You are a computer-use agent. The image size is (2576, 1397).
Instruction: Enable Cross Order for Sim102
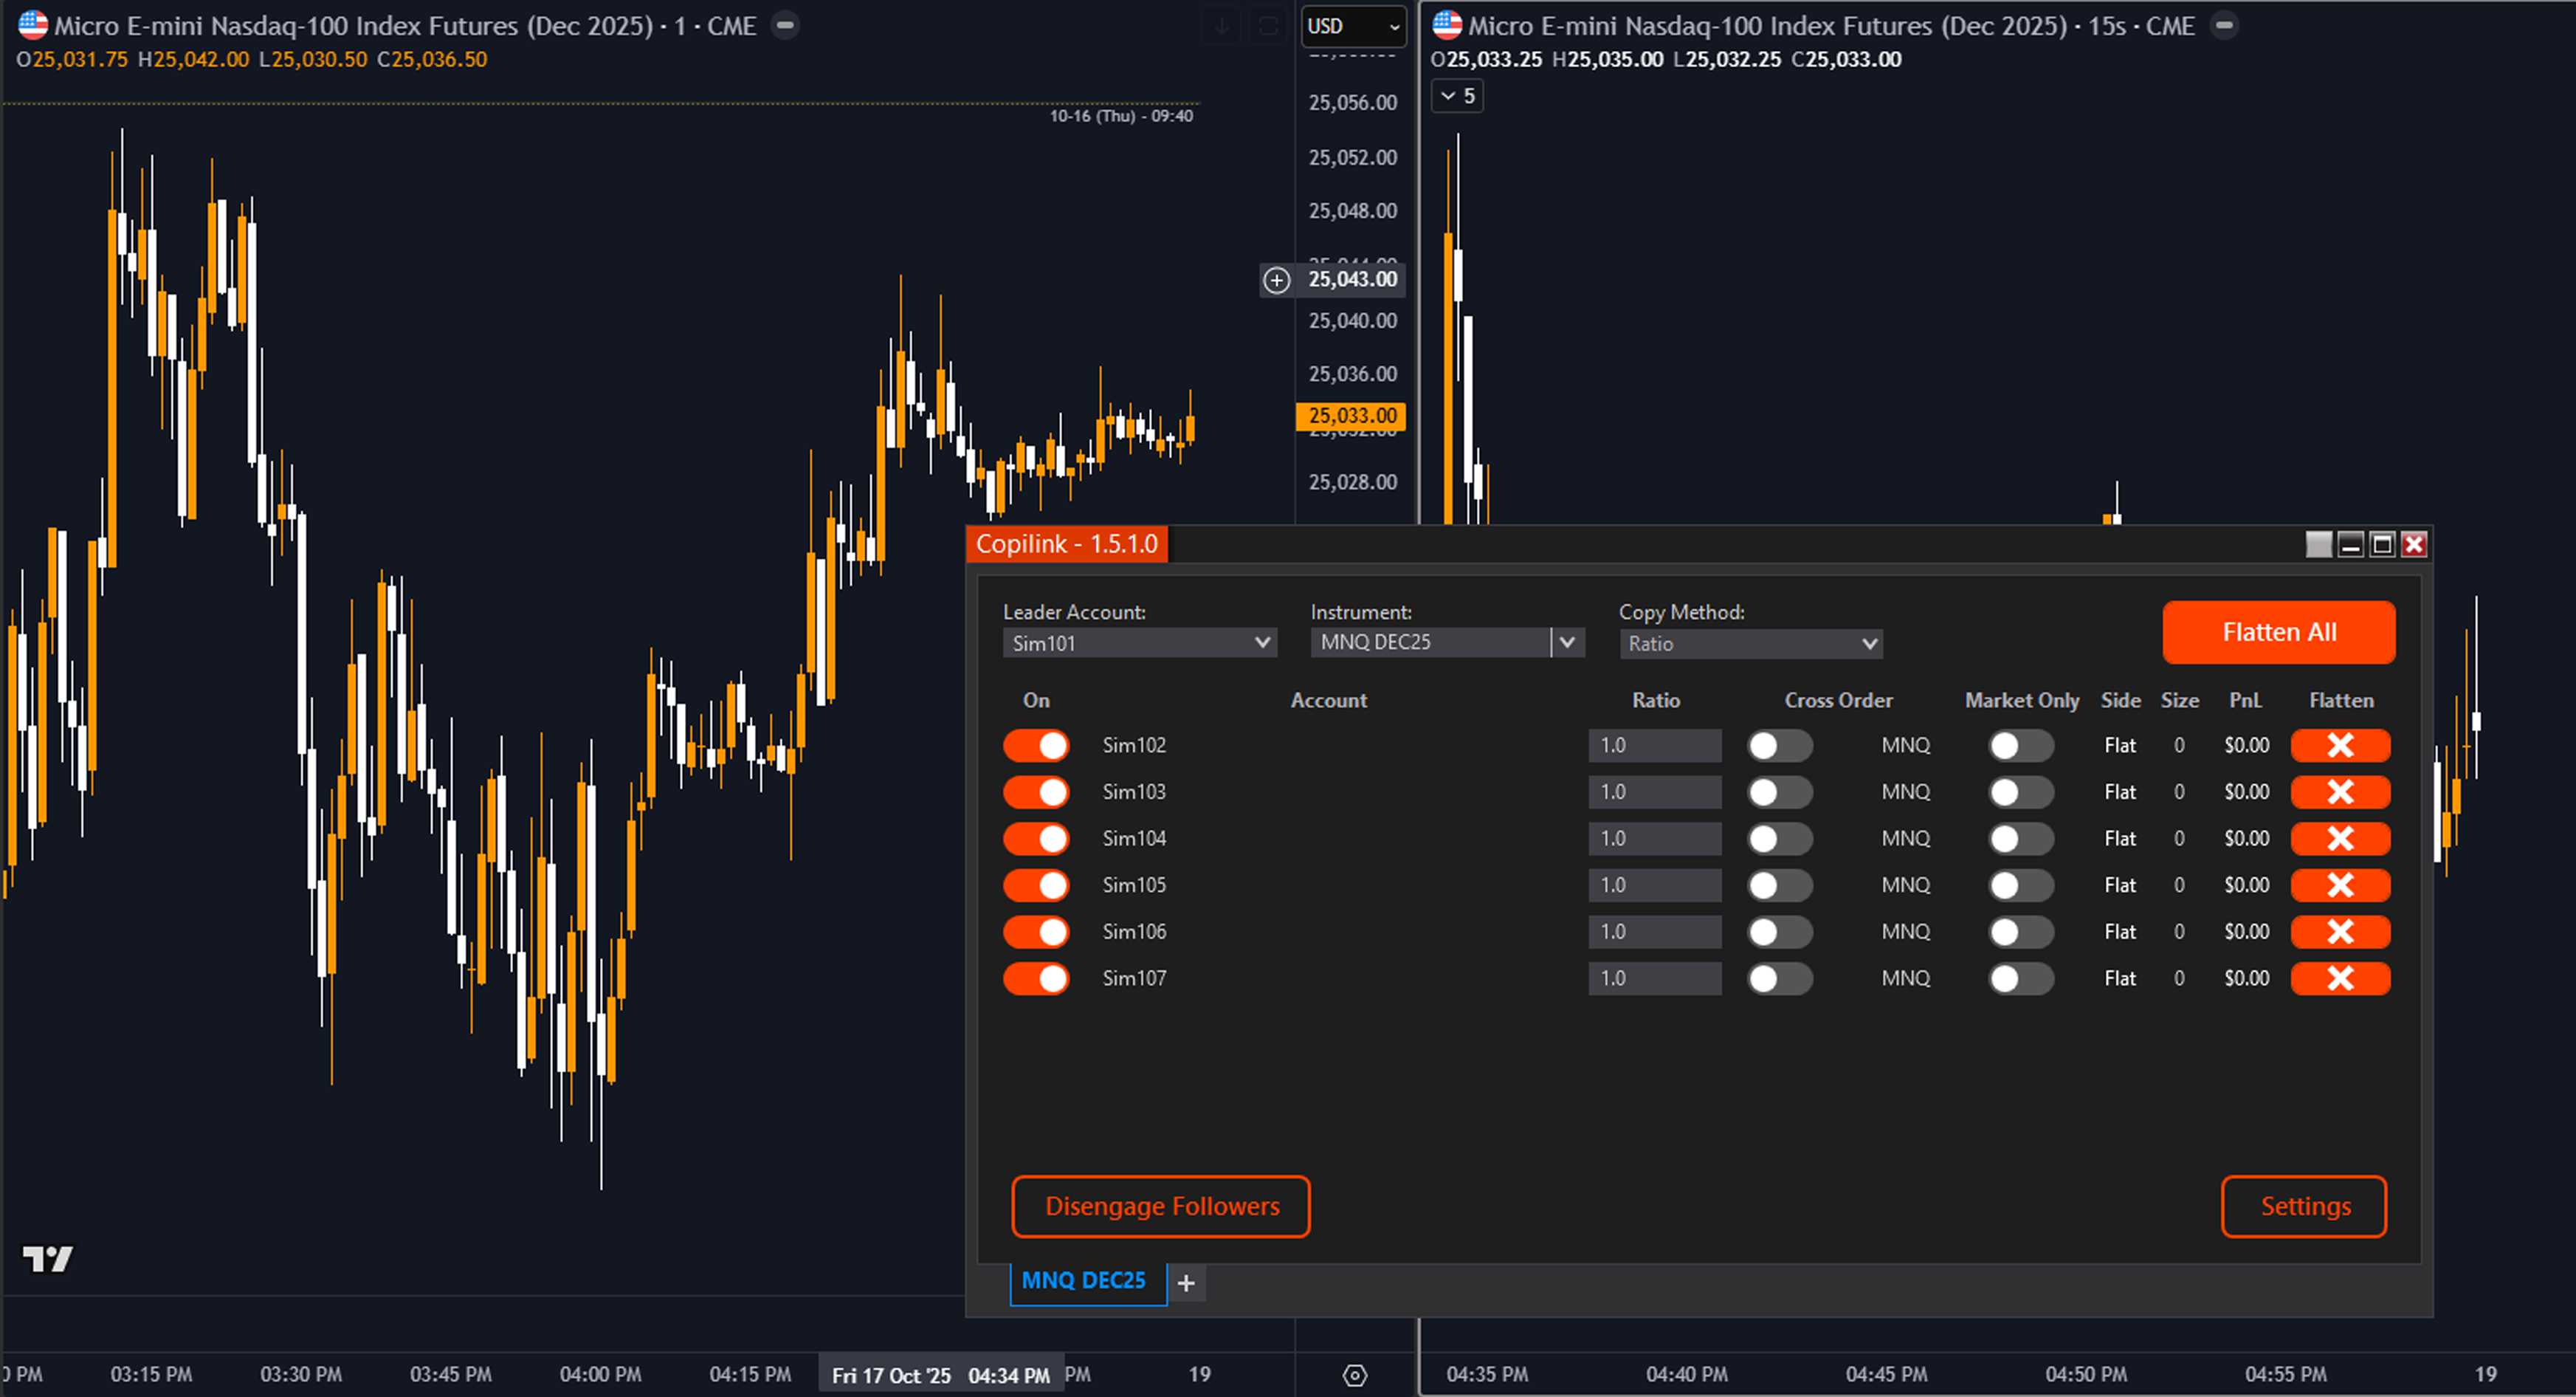[x=1779, y=745]
